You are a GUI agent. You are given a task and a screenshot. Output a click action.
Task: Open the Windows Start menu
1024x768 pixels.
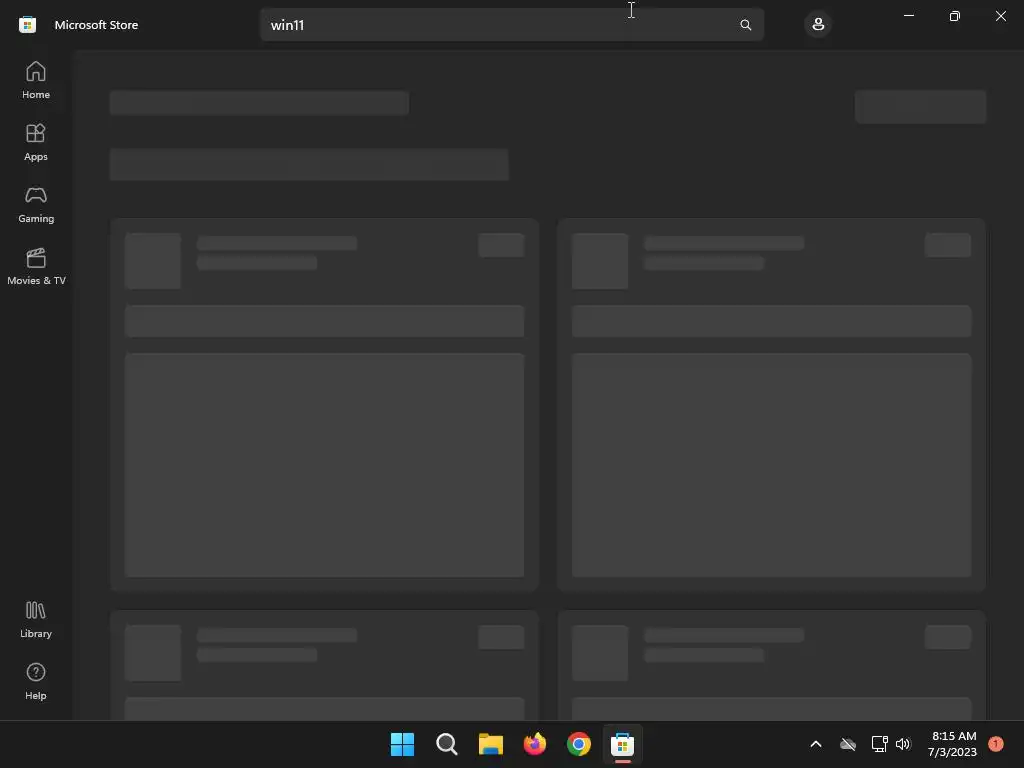point(402,744)
